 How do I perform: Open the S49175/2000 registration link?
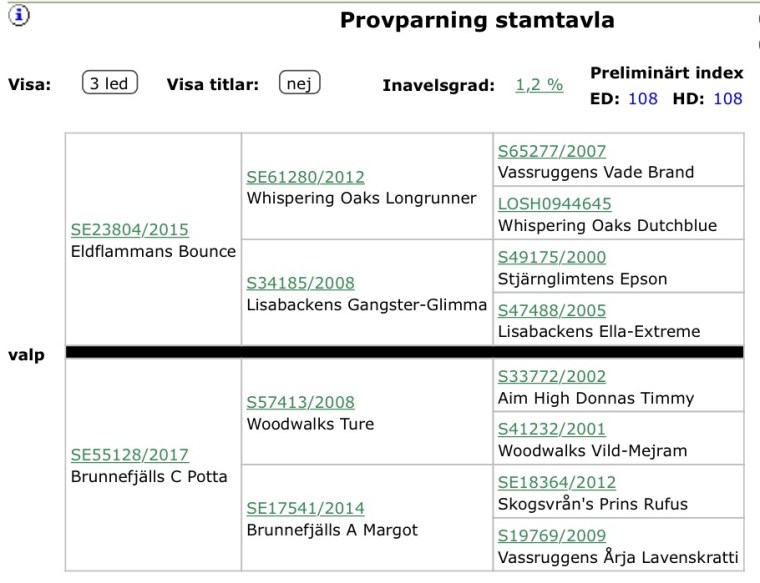[x=552, y=257]
